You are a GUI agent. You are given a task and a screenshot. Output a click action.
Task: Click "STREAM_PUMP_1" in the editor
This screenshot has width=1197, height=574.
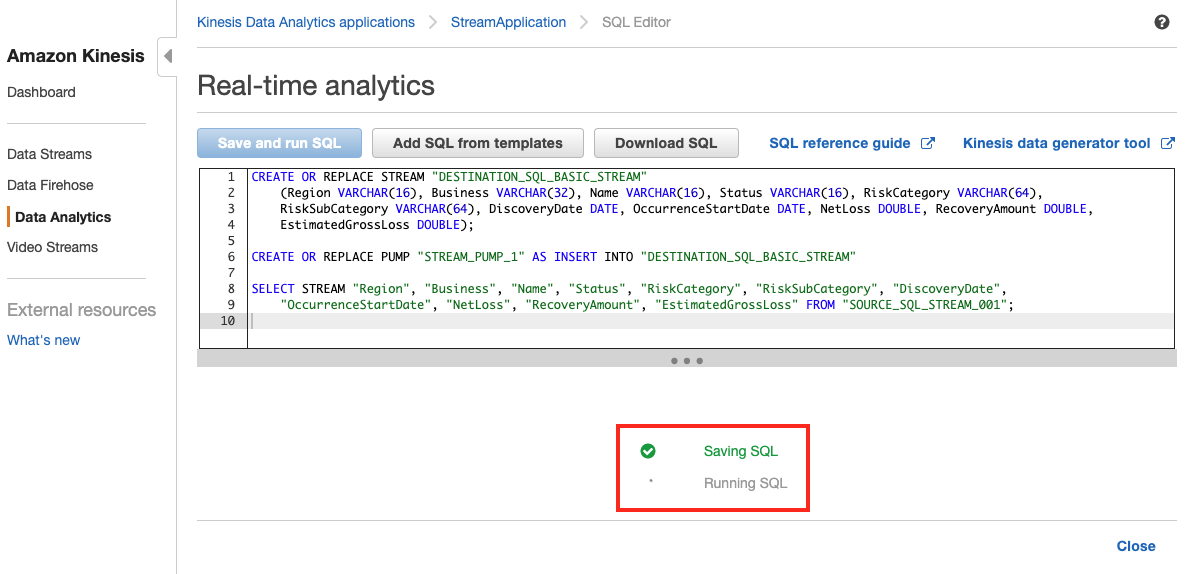(471, 257)
